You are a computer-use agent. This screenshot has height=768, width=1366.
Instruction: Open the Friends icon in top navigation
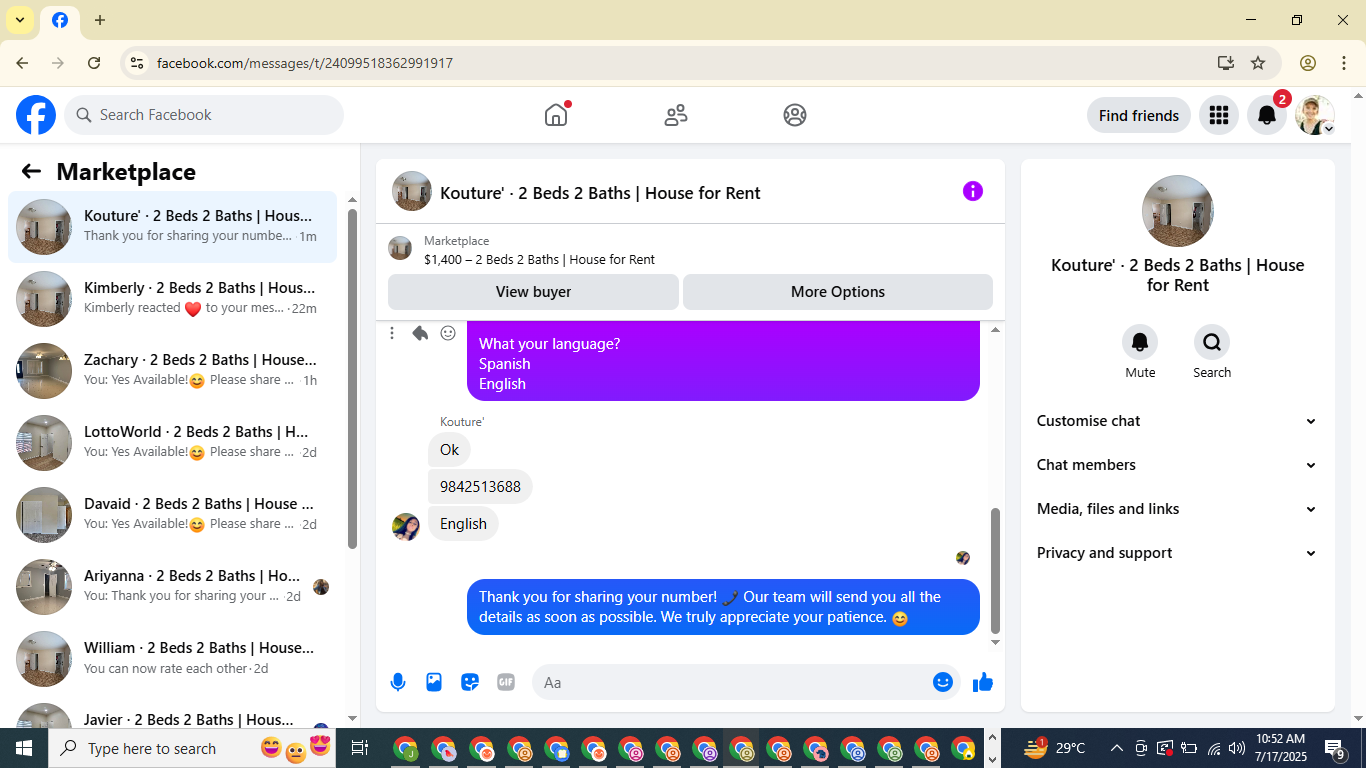pos(676,115)
